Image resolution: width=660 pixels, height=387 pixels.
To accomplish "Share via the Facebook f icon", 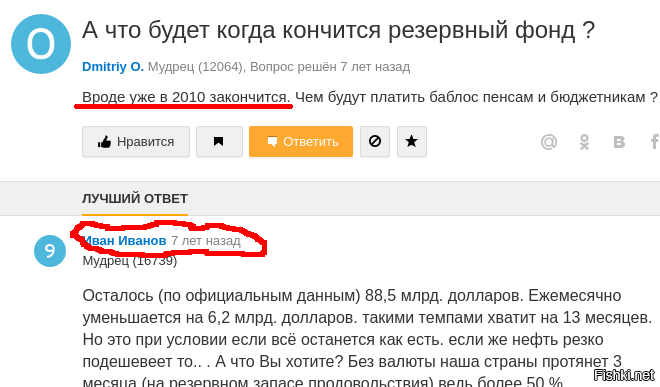I will click(655, 142).
